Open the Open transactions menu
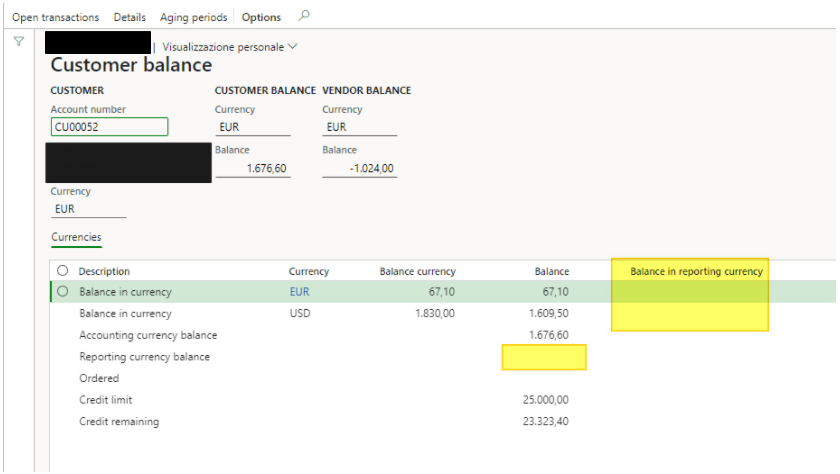The height and width of the screenshot is (474, 840). click(x=55, y=17)
